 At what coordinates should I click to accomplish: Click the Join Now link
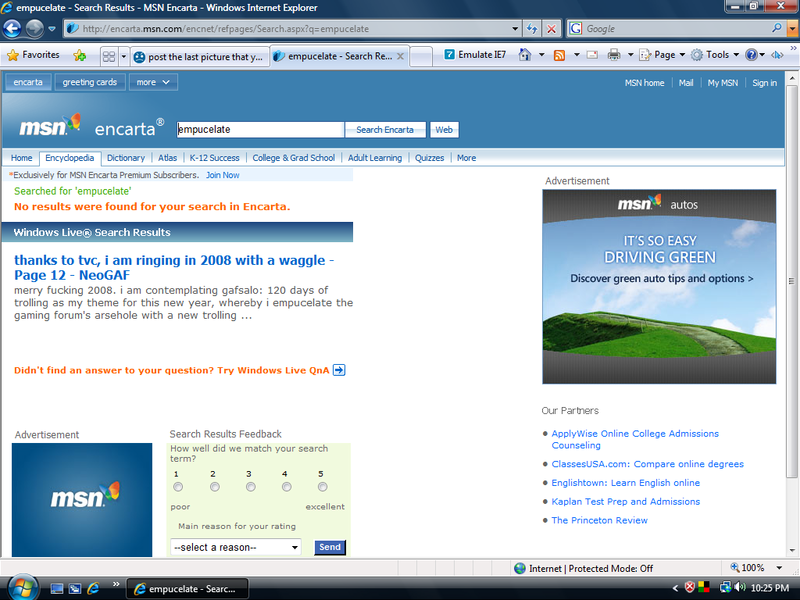pos(222,175)
